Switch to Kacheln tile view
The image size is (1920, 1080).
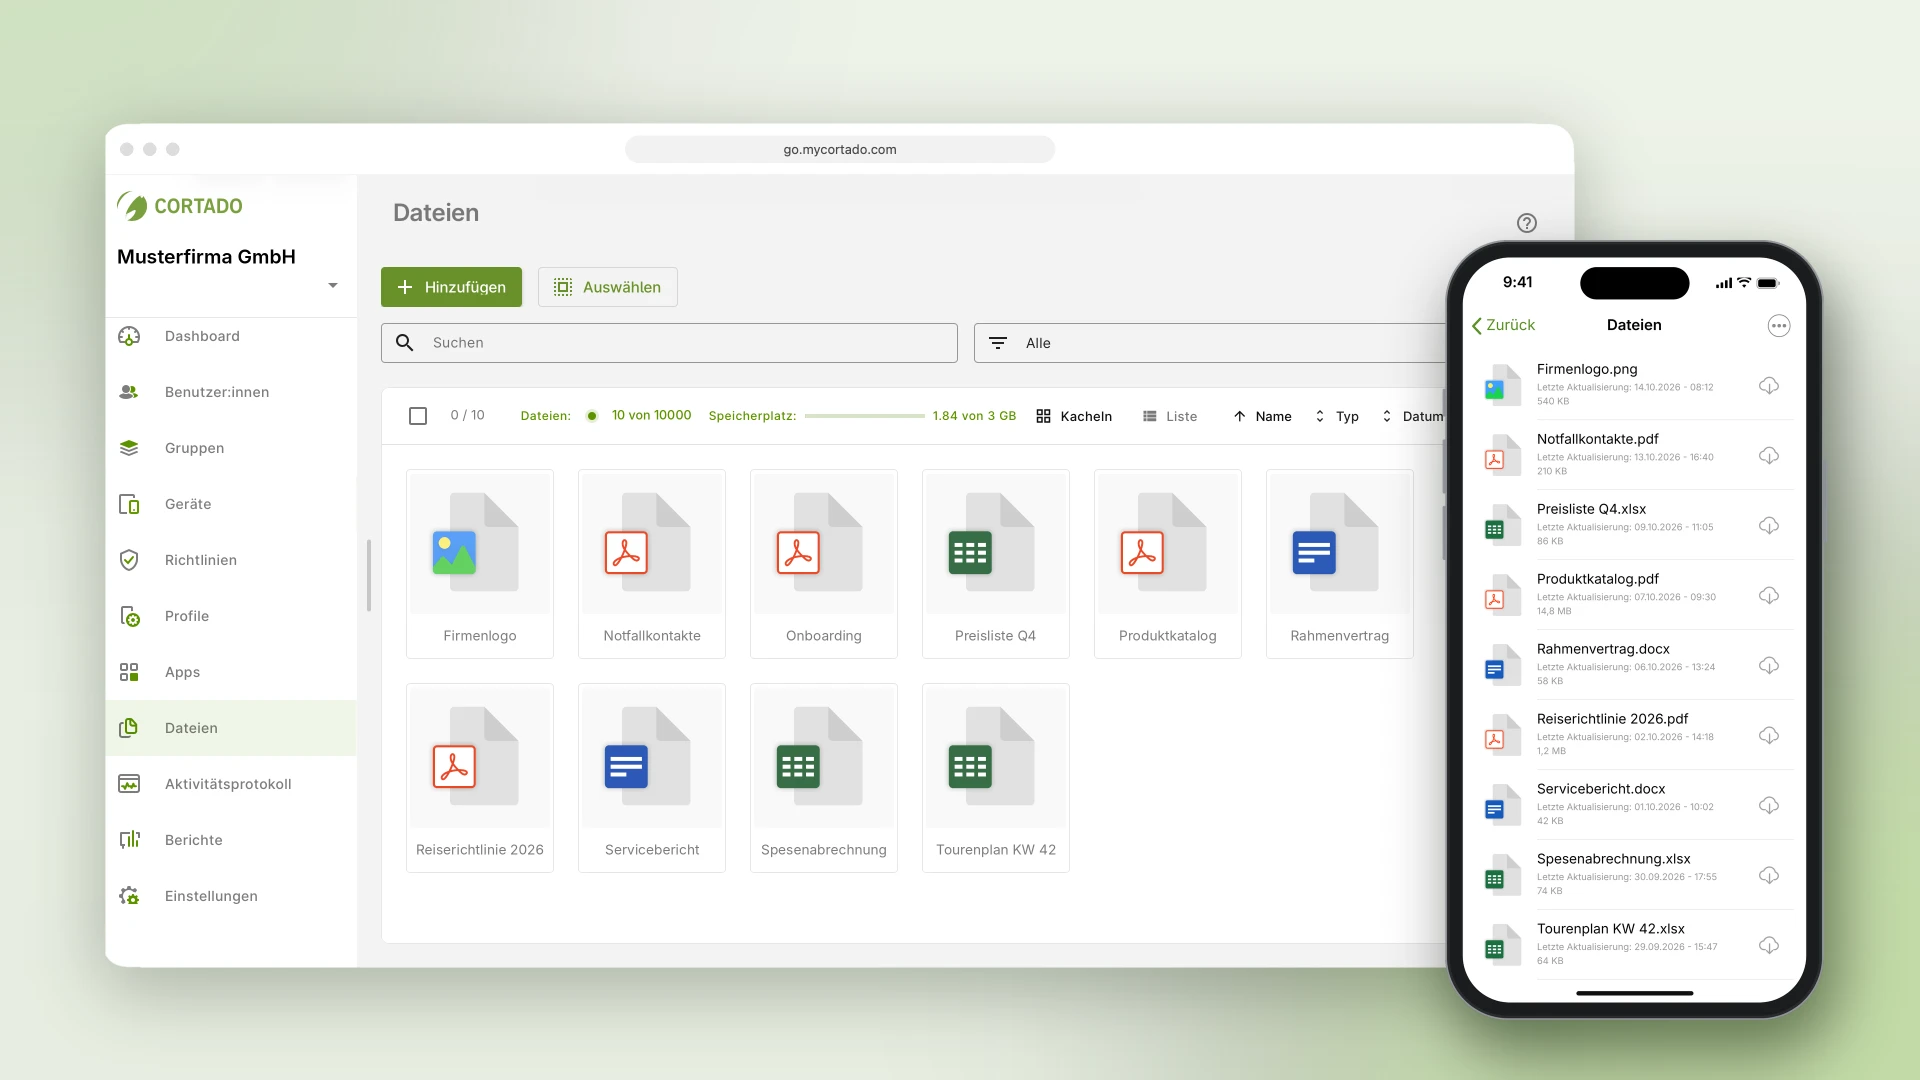coord(1074,416)
